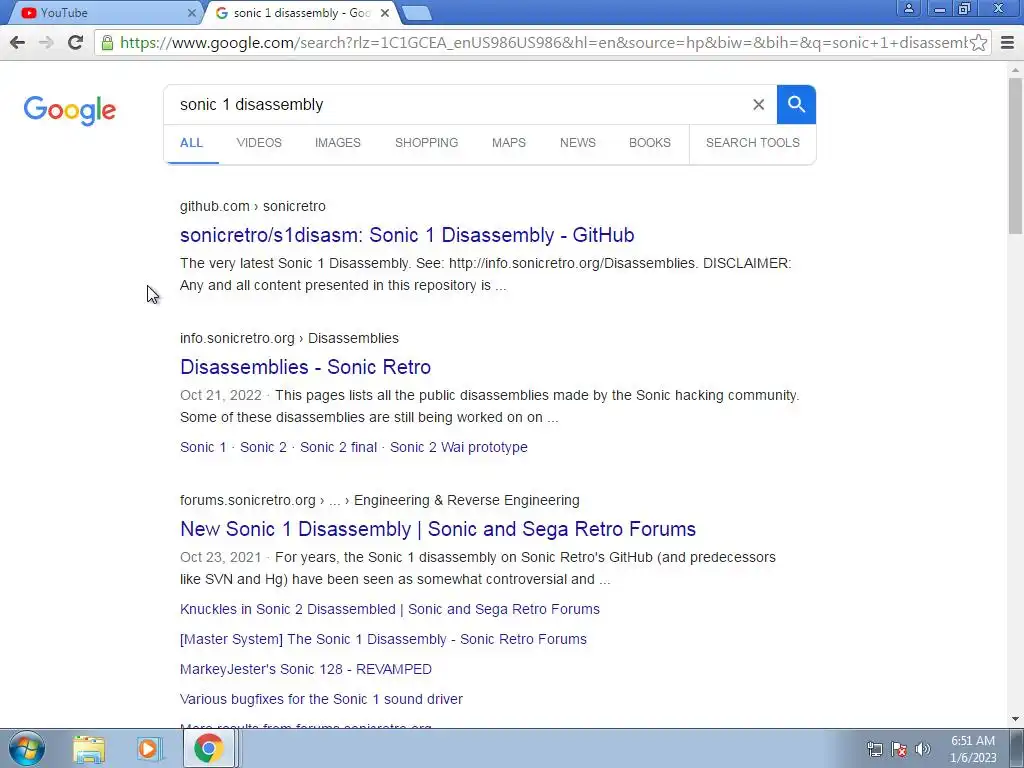This screenshot has height=768, width=1024.
Task: Switch to VIDEOS results
Action: (259, 143)
